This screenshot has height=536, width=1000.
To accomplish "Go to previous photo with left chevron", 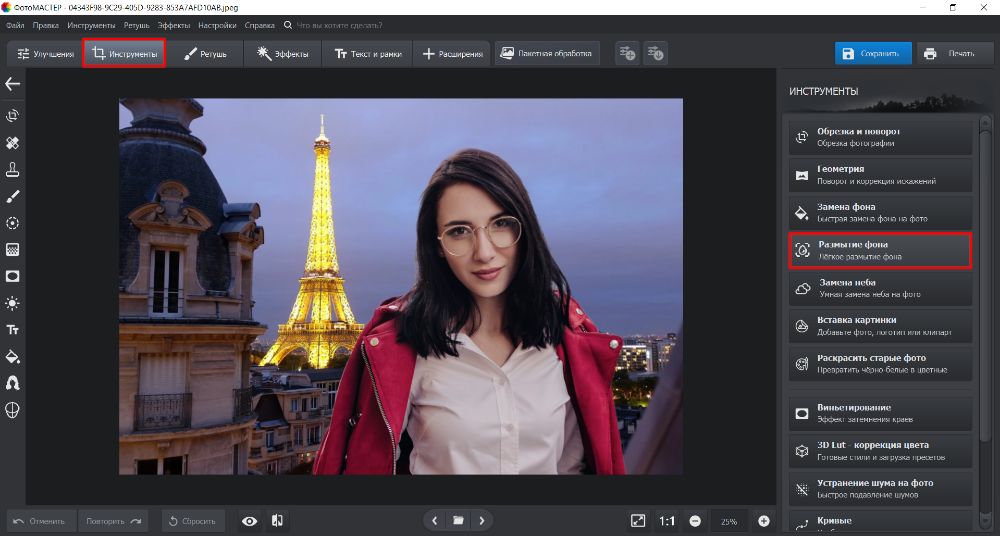I will coord(434,521).
